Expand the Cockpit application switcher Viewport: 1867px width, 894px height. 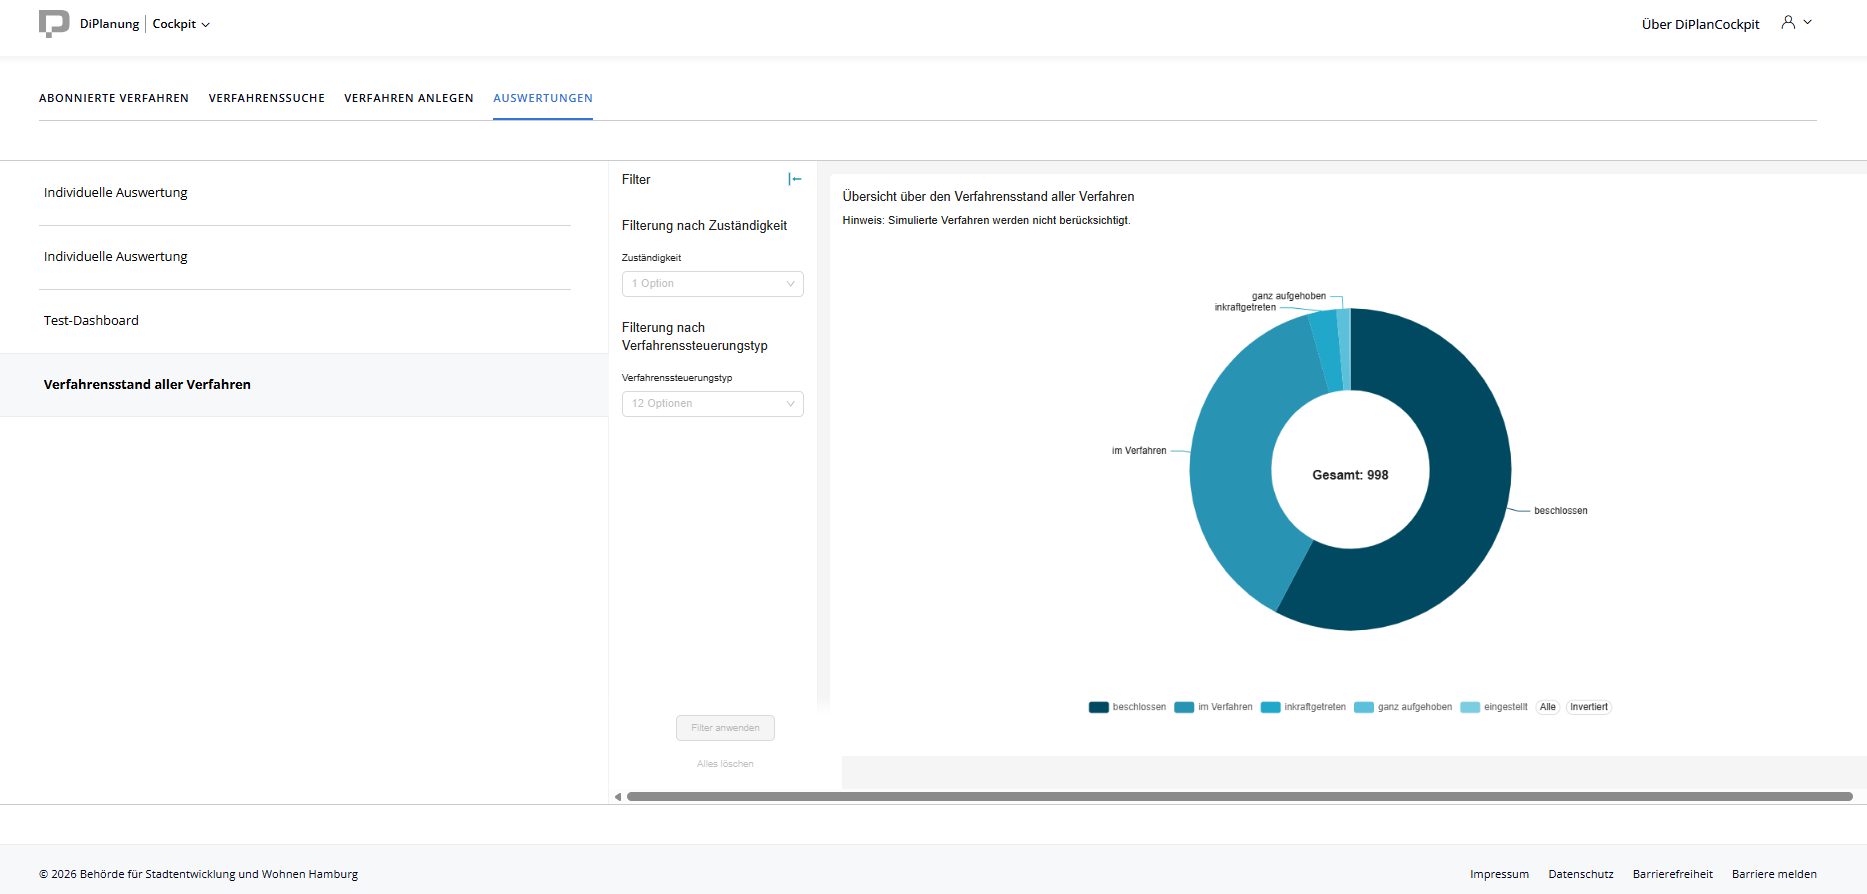(181, 24)
